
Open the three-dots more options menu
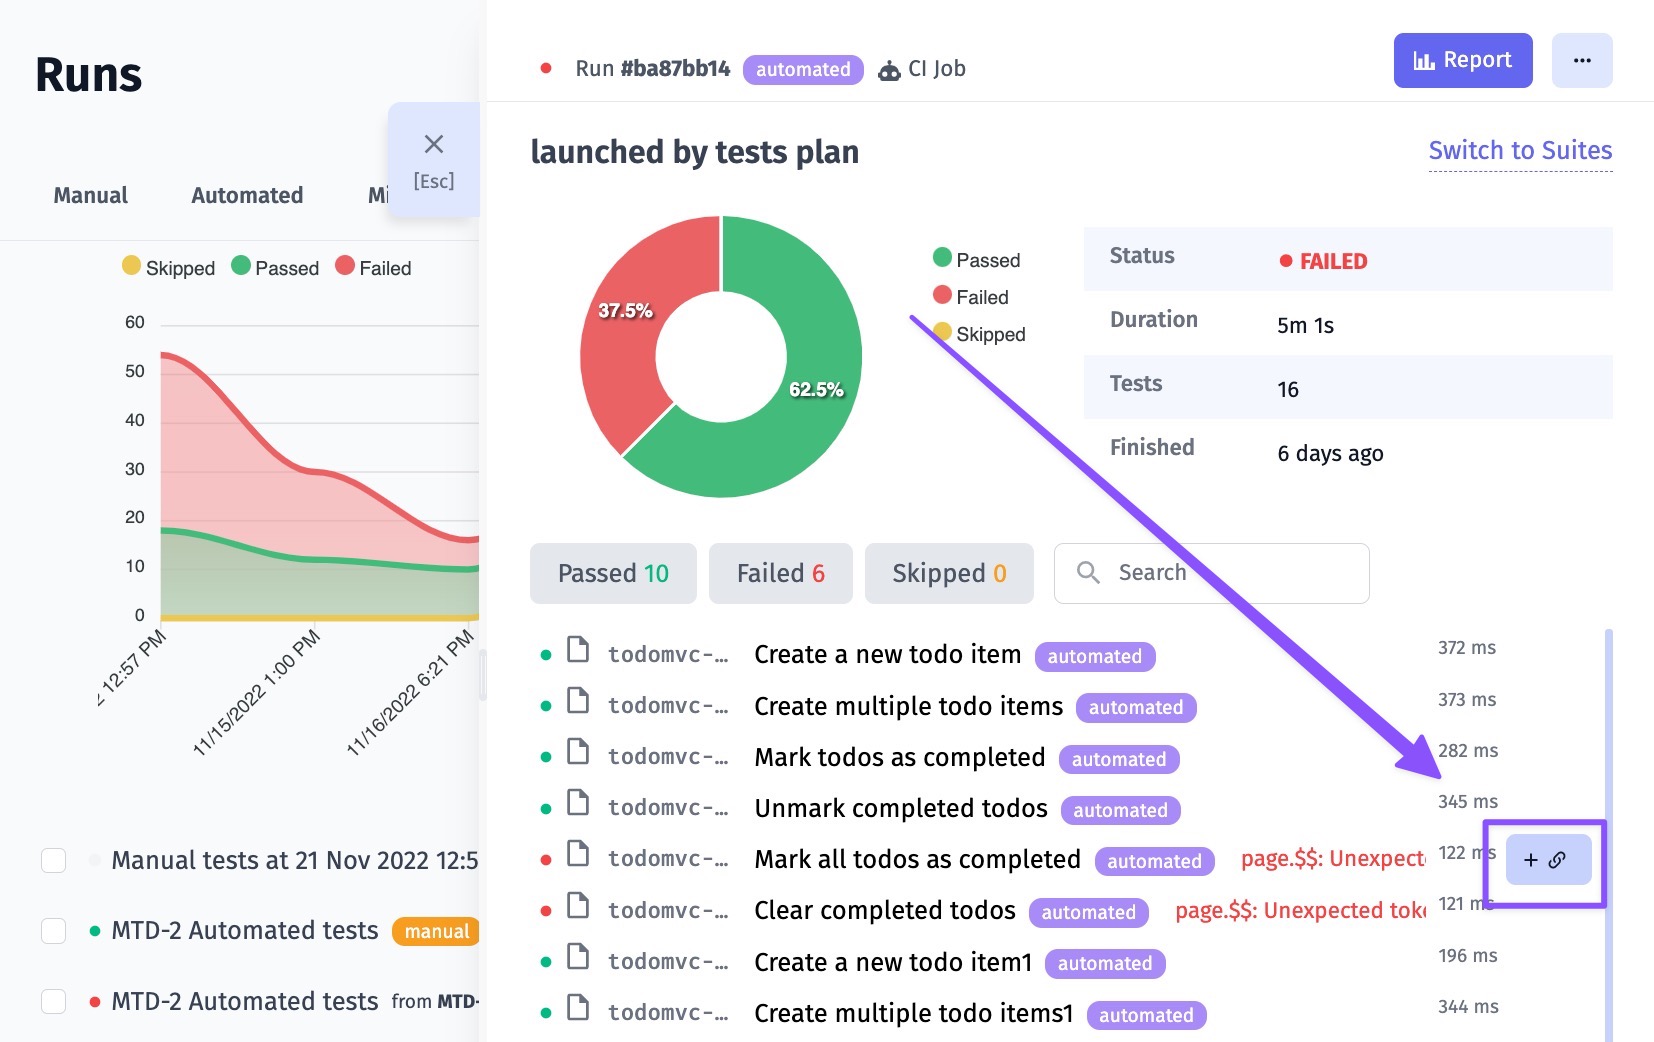(1581, 61)
